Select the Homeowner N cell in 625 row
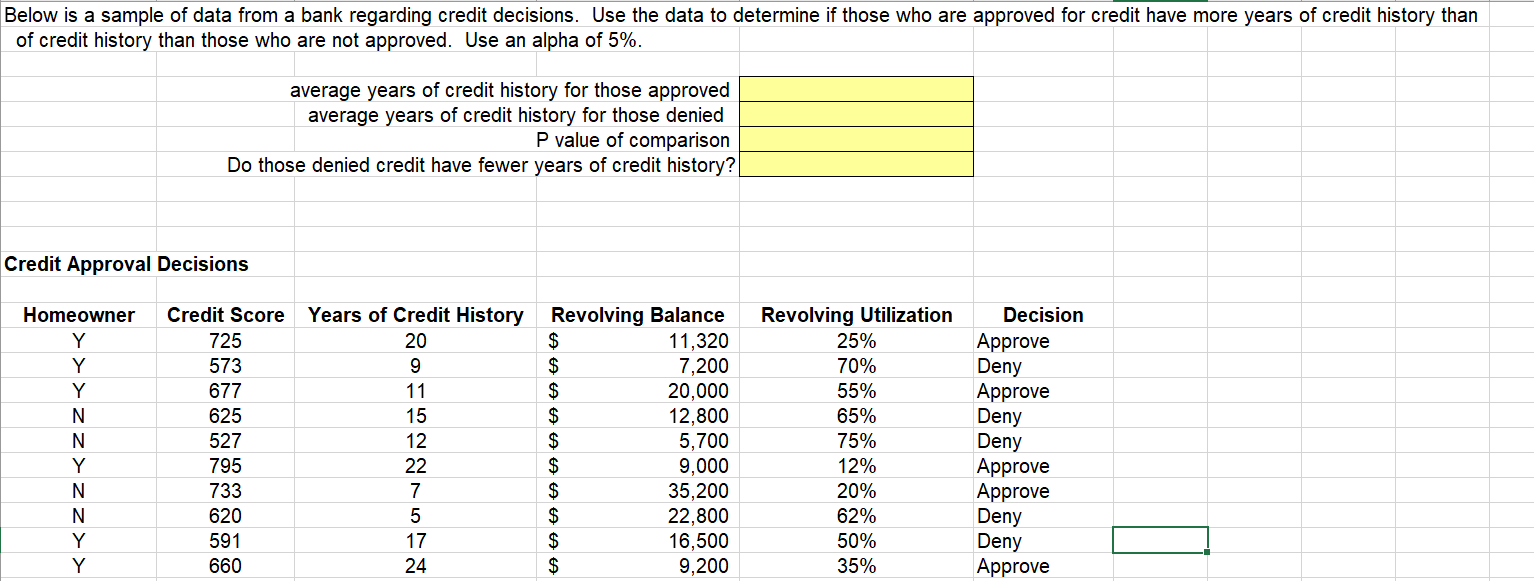 [x=79, y=416]
